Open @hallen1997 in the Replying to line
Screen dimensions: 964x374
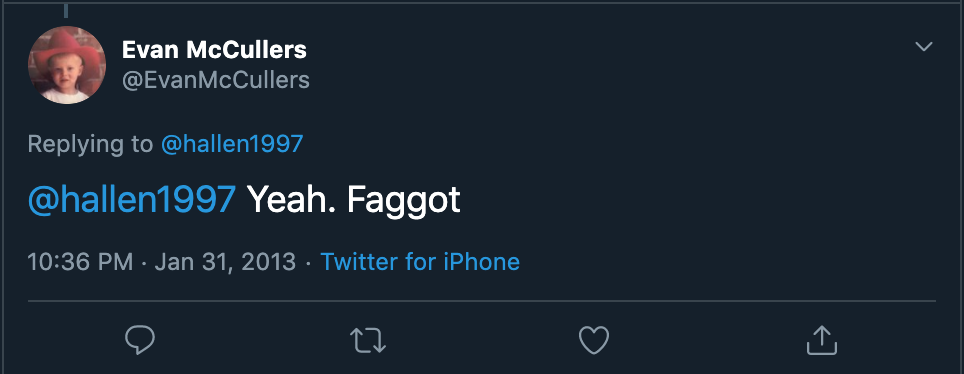(x=232, y=144)
